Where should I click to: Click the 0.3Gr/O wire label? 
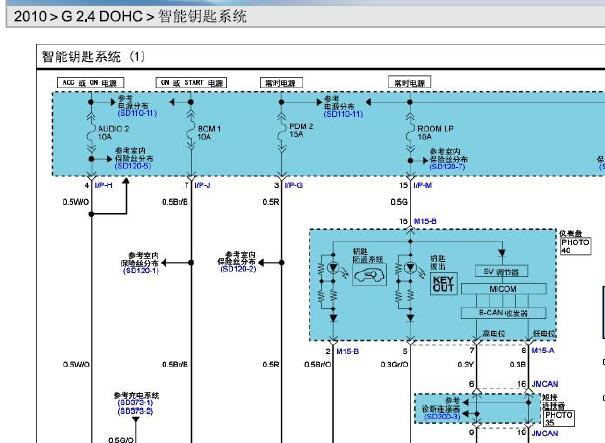(x=394, y=364)
